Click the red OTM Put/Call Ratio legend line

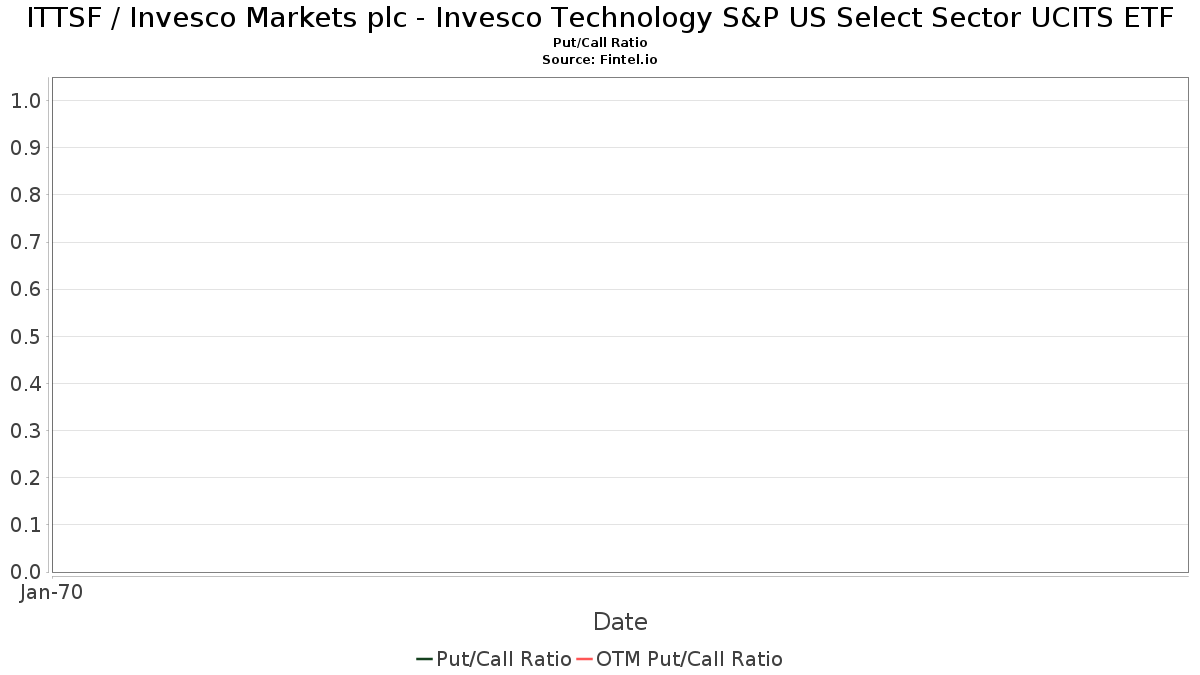tap(584, 659)
